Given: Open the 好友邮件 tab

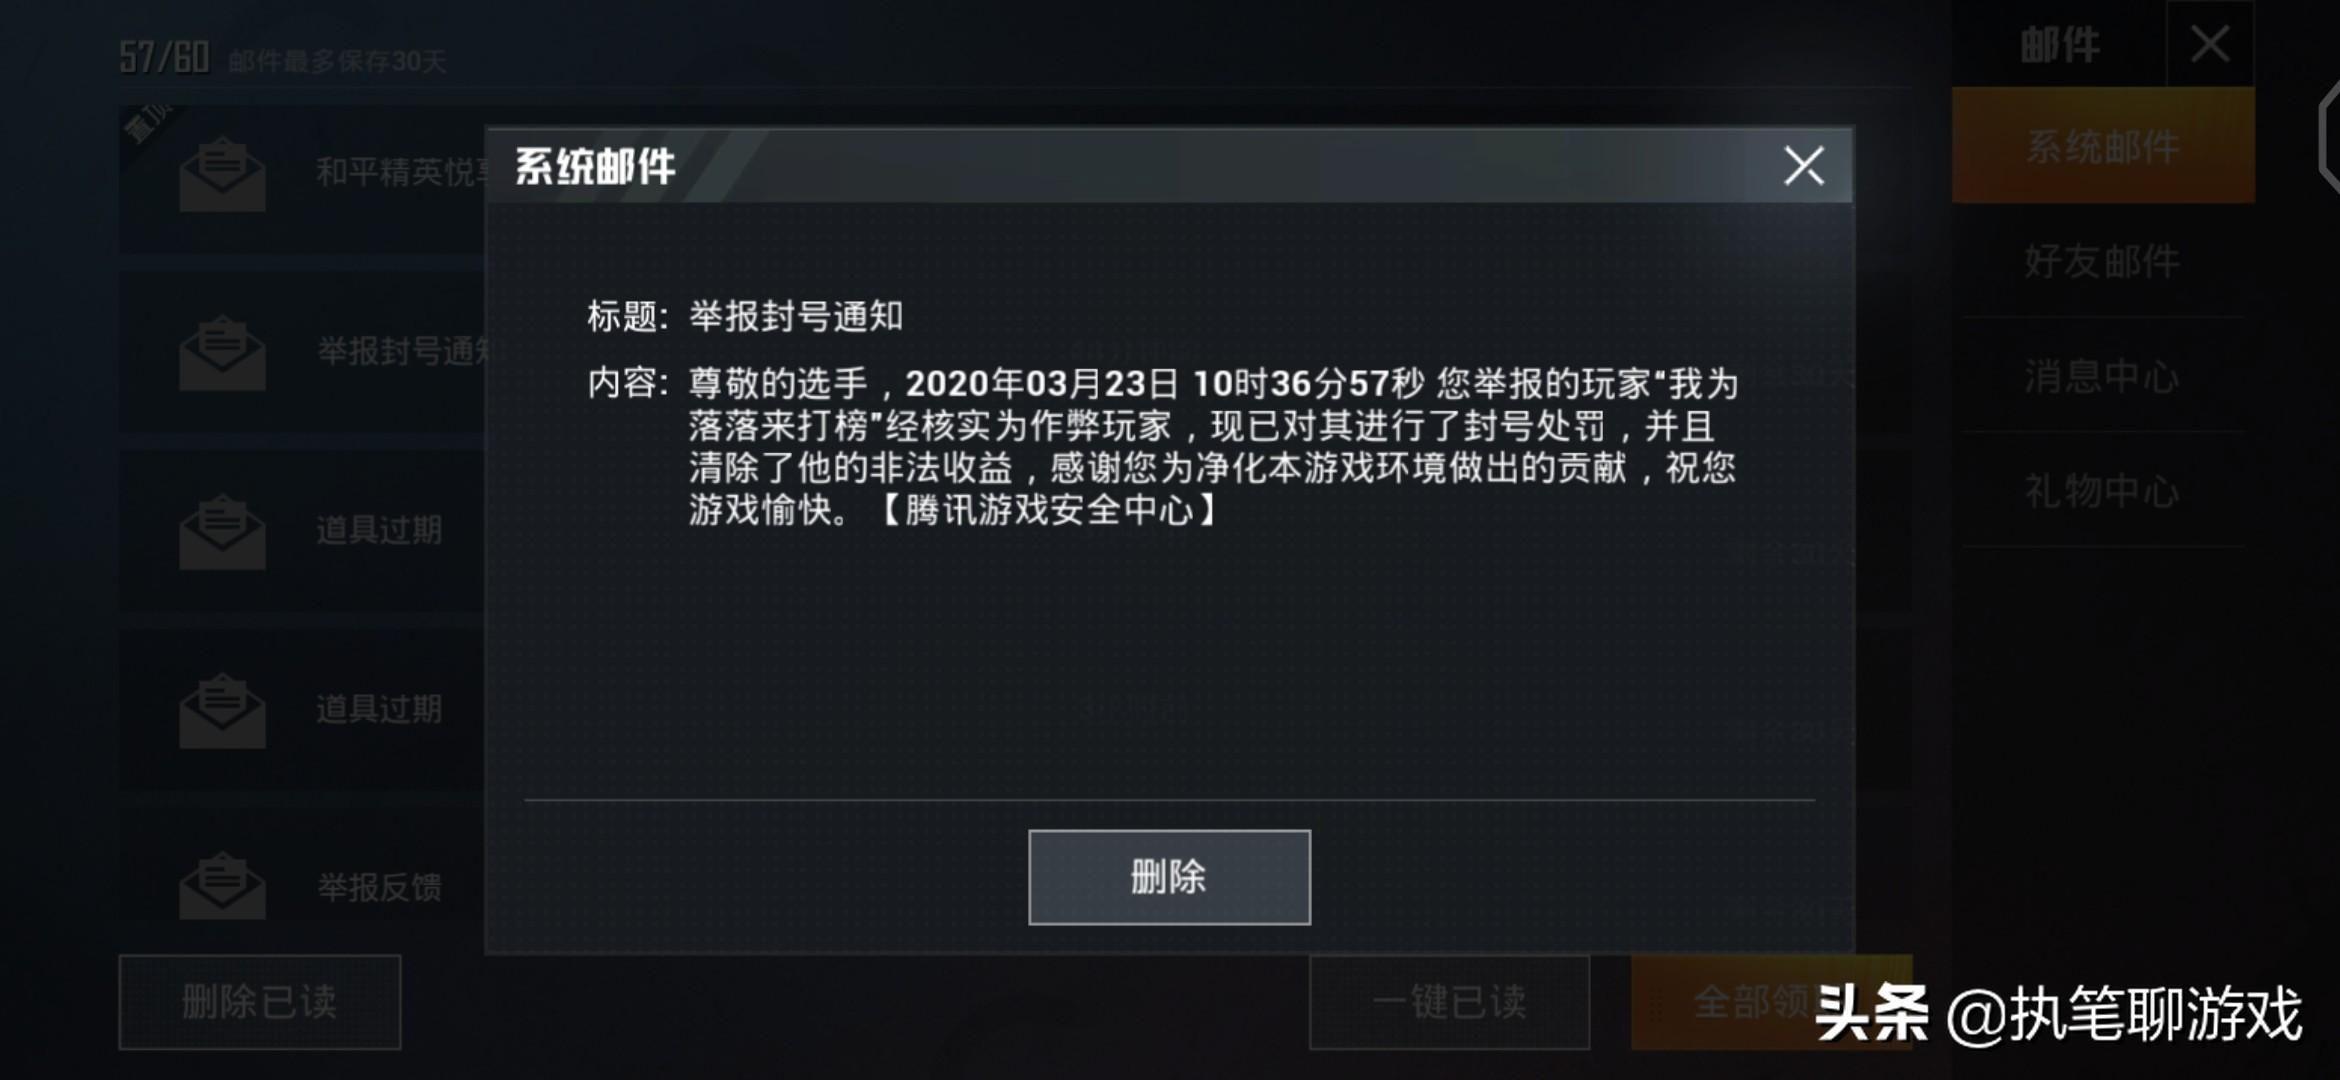Looking at the screenshot, I should tap(2103, 261).
